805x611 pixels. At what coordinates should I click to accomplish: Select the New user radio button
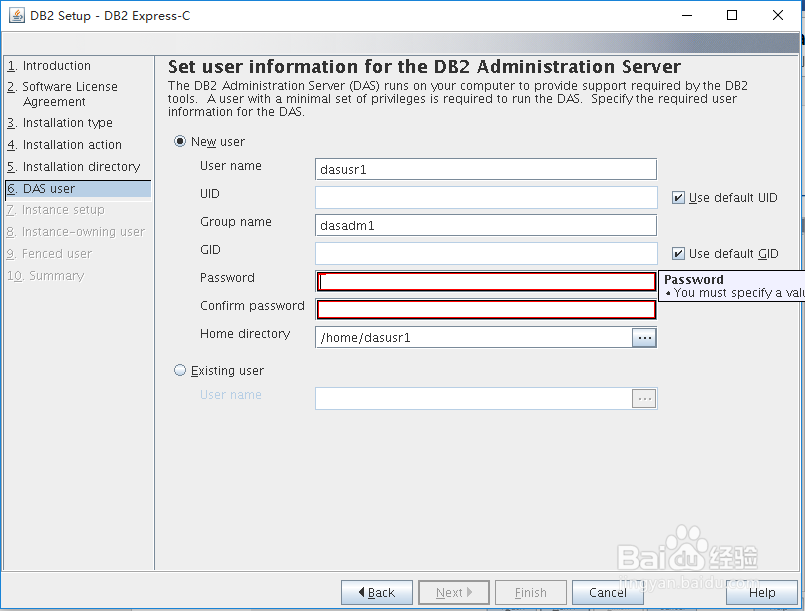(x=180, y=141)
